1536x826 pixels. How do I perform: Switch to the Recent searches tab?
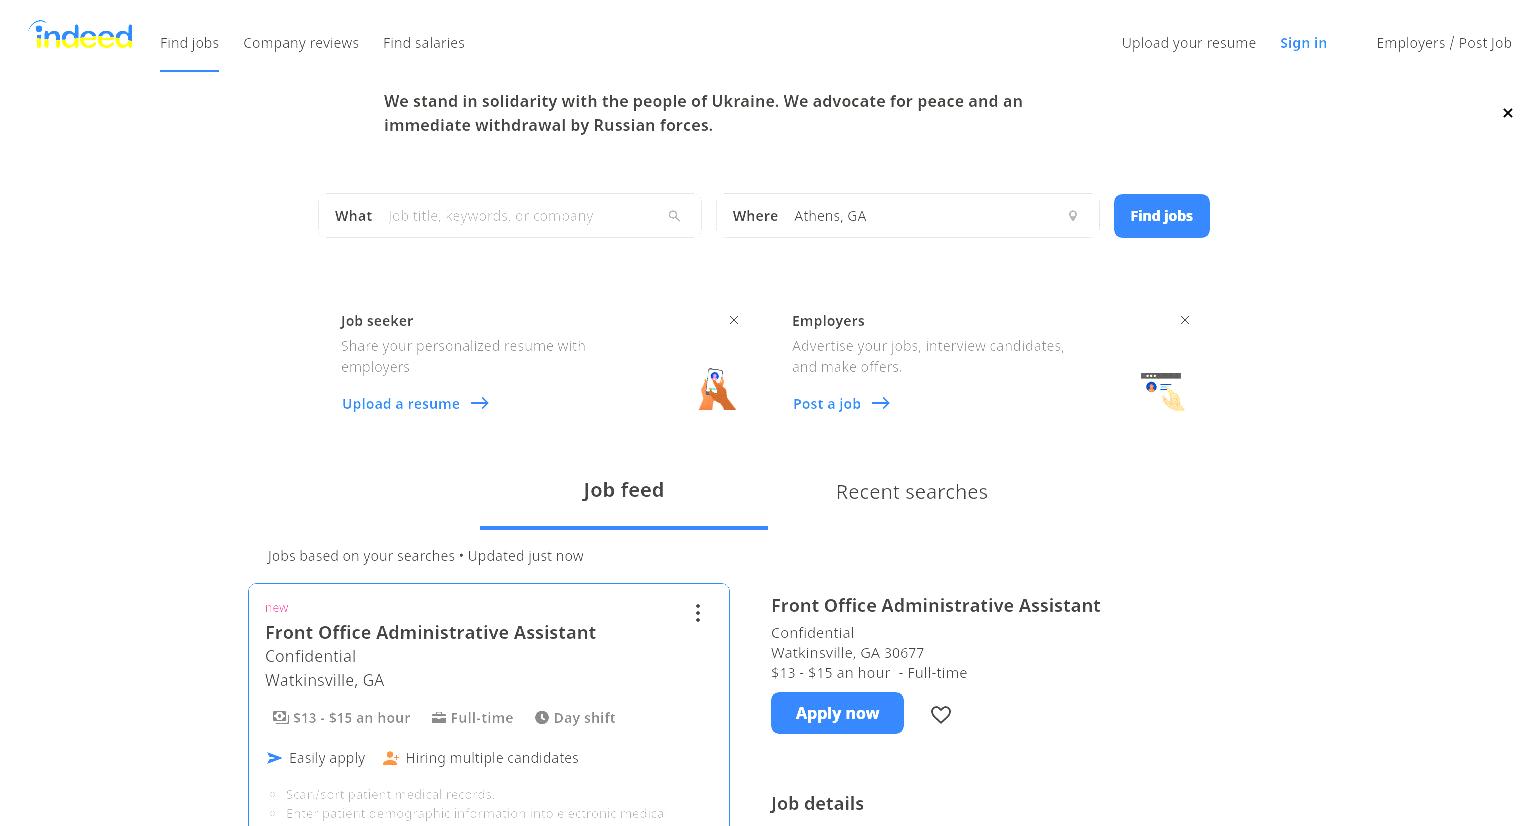[x=912, y=492]
